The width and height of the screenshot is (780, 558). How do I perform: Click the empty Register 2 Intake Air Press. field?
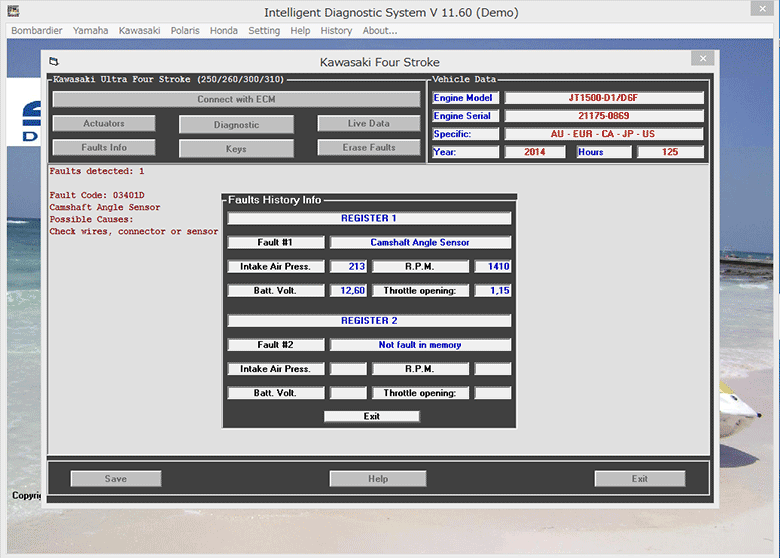348,369
